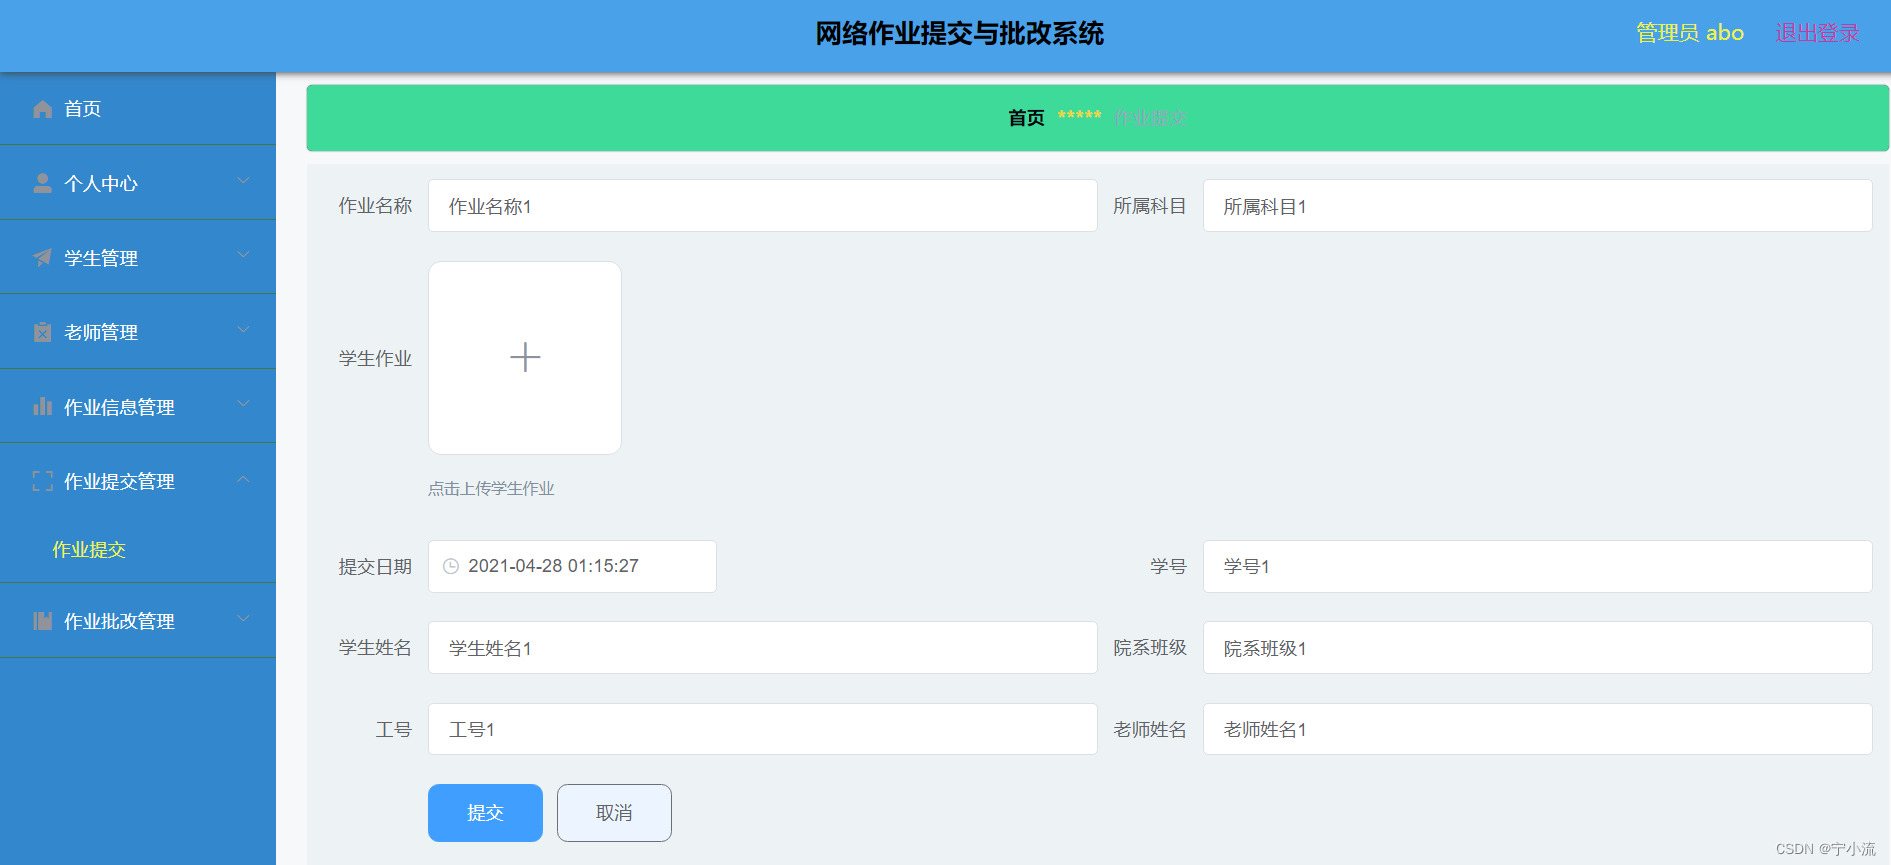Viewport: 1891px width, 865px height.
Task: Expand the 作业批改管理 chevron
Action: coord(243,619)
